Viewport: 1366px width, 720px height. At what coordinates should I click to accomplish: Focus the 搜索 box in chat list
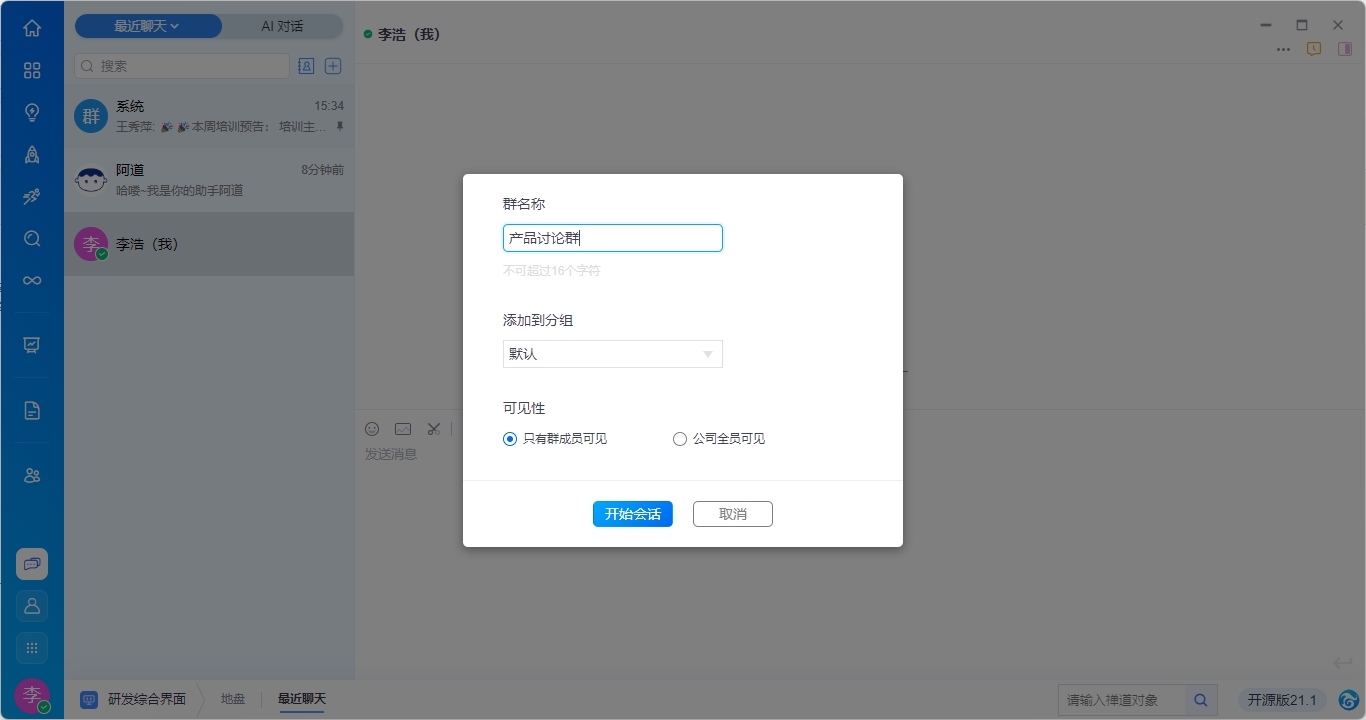[x=182, y=66]
